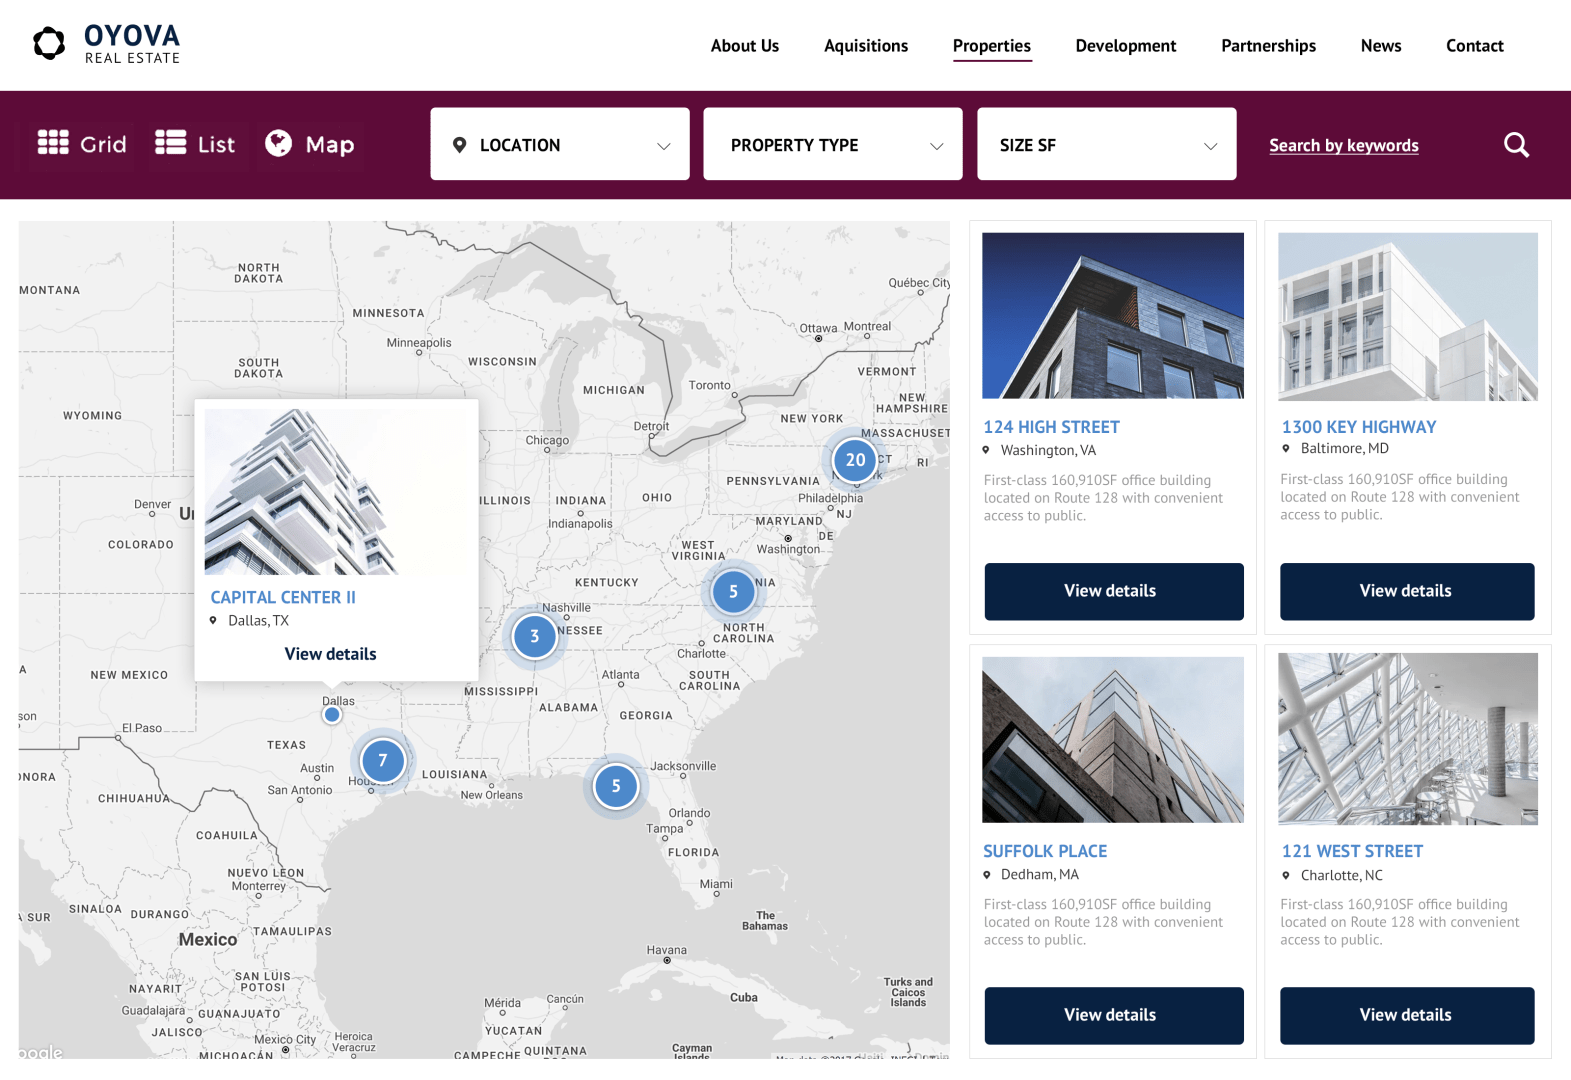Open the cluster of 3 properties near Nashville
Screen dimensions: 1571x1080
pos(534,636)
